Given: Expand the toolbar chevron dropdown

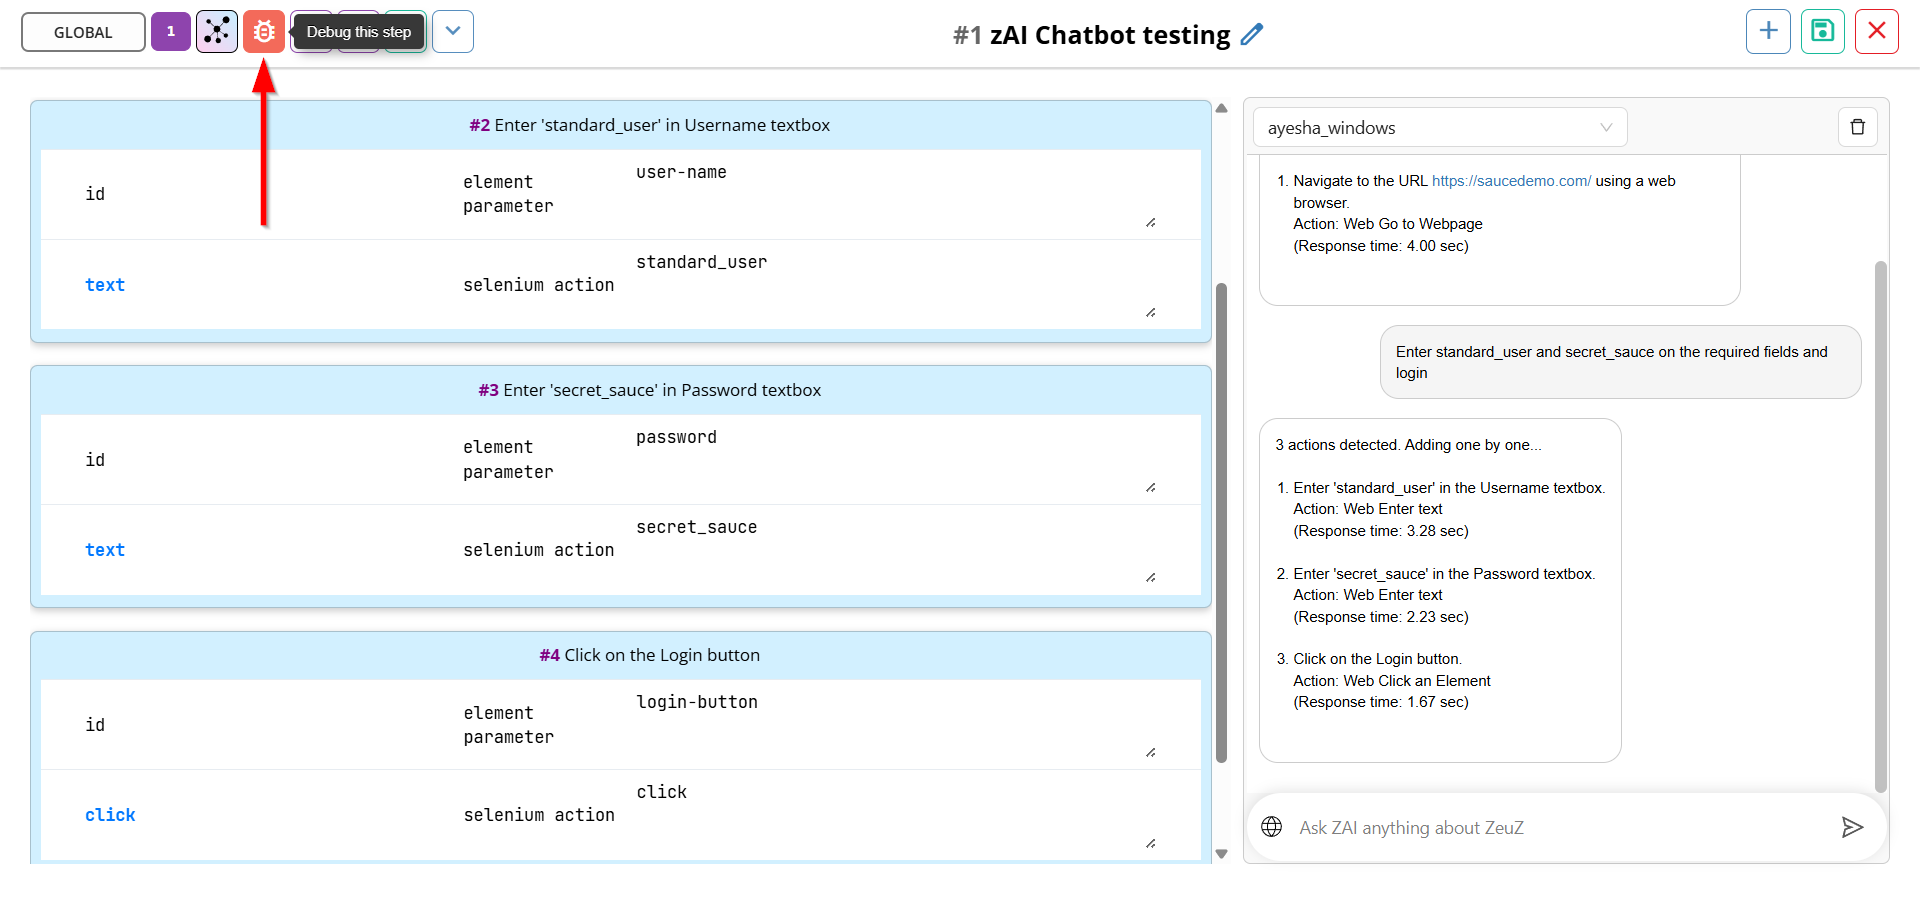Looking at the screenshot, I should 453,32.
